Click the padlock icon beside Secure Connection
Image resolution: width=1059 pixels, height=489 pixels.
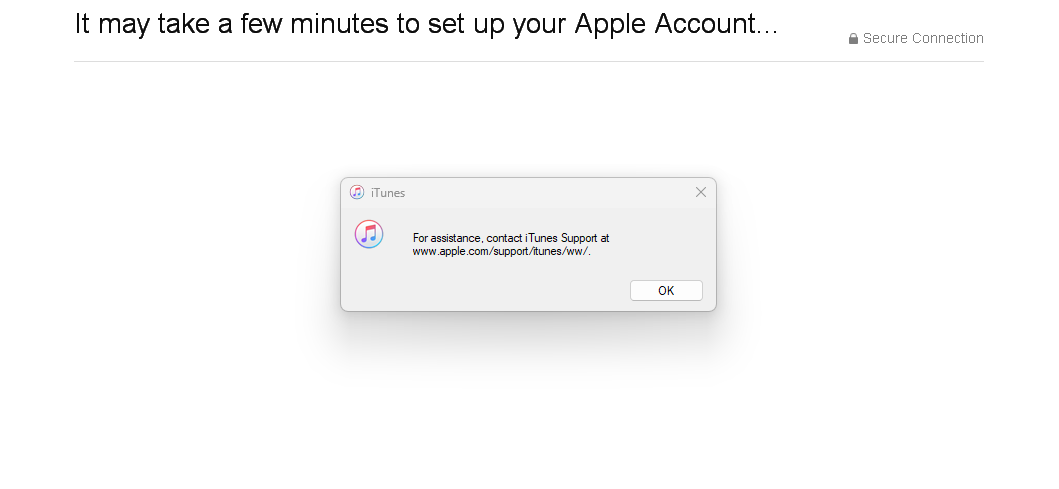click(x=853, y=39)
